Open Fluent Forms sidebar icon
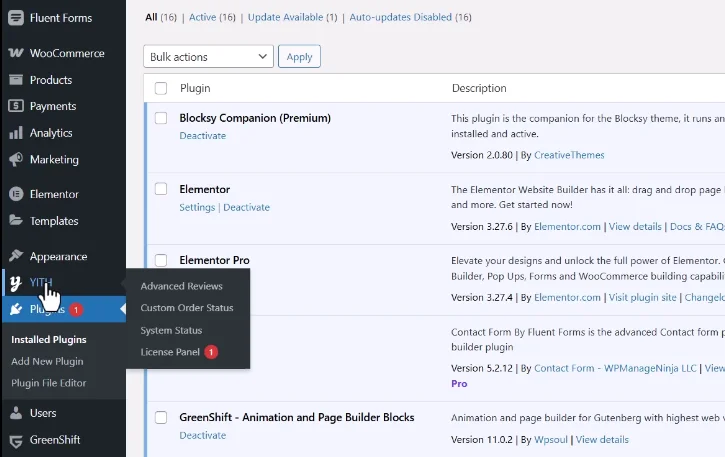This screenshot has width=725, height=457. (x=16, y=18)
